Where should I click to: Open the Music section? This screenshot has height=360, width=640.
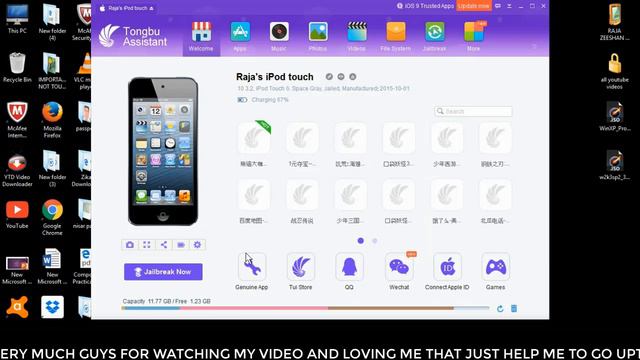pyautogui.click(x=279, y=37)
